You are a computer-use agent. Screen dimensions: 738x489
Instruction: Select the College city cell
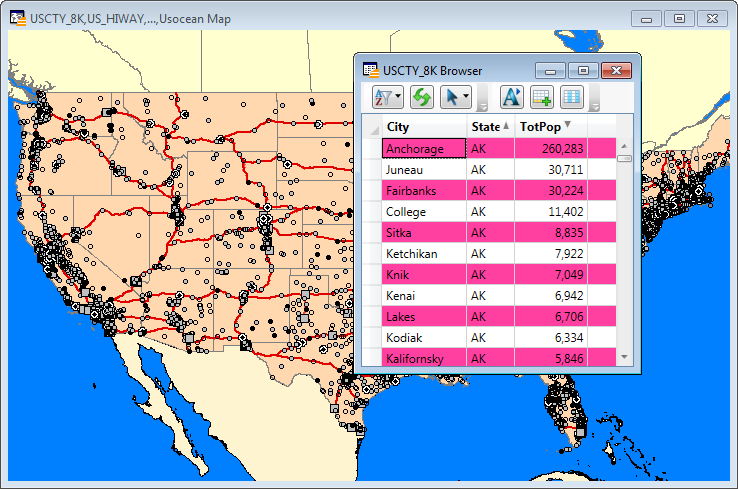424,212
